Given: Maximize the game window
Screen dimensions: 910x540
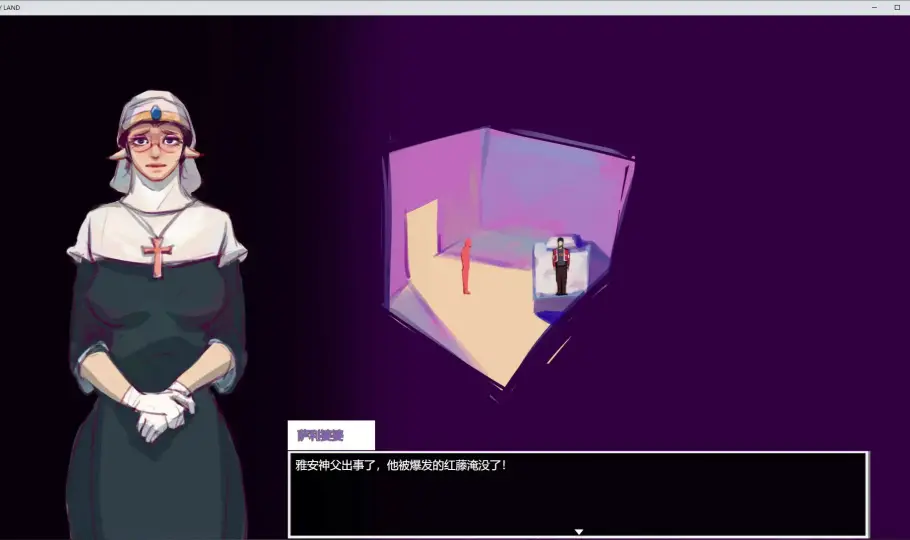Looking at the screenshot, I should click(x=896, y=7).
